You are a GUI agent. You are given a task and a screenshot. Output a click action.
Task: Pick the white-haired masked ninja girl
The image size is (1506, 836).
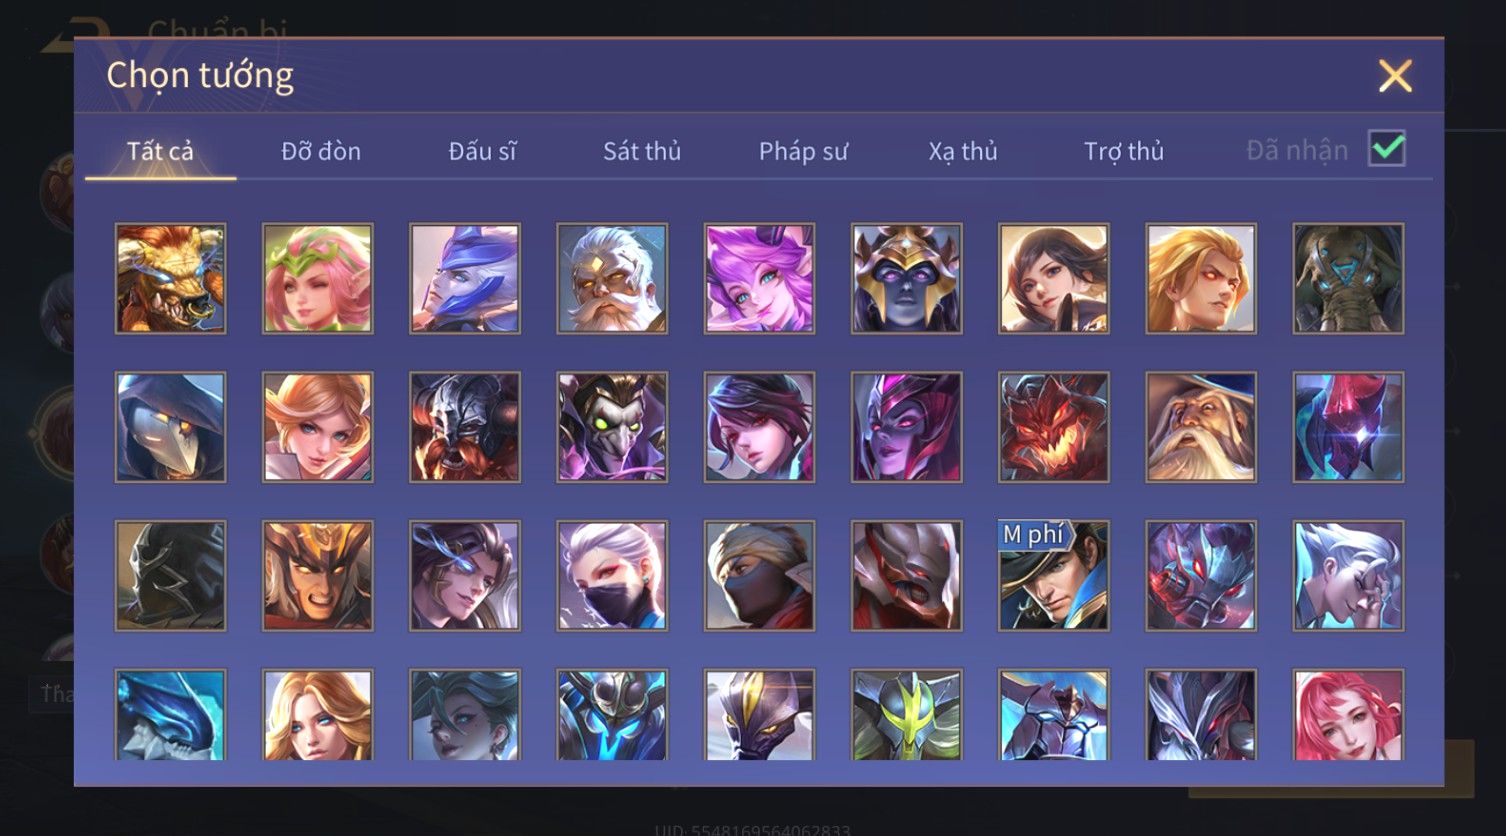point(612,575)
